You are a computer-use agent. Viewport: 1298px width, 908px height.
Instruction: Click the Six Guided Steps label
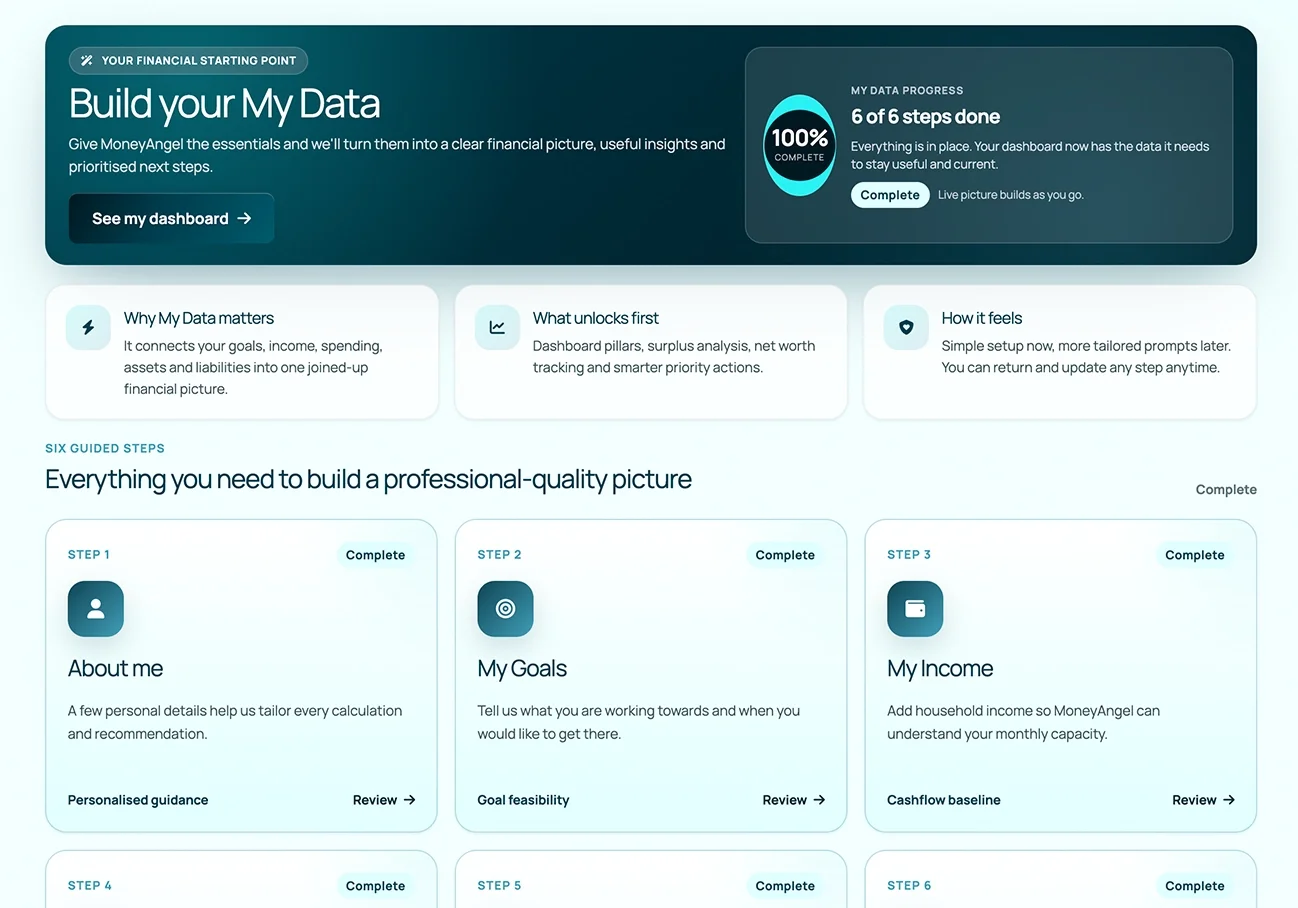[105, 449]
